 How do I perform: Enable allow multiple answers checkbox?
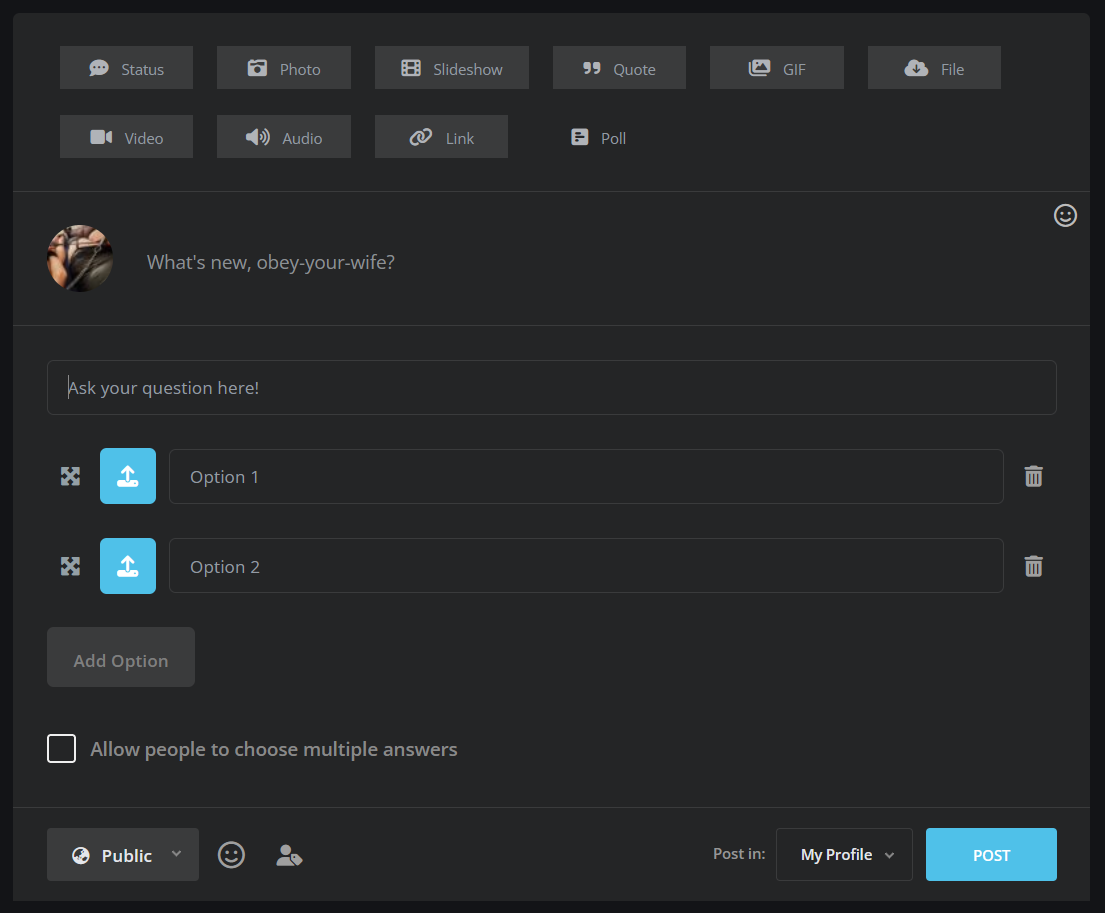[x=62, y=748]
